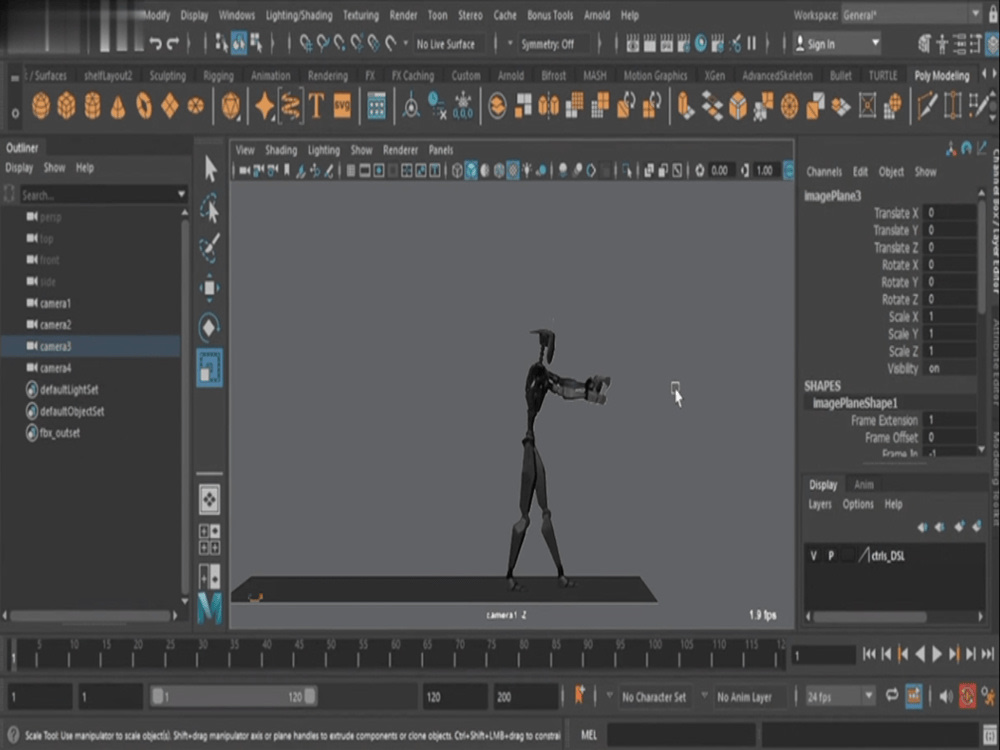Screen dimensions: 1000x750
Task: Play the animation forwards
Action: click(x=937, y=654)
